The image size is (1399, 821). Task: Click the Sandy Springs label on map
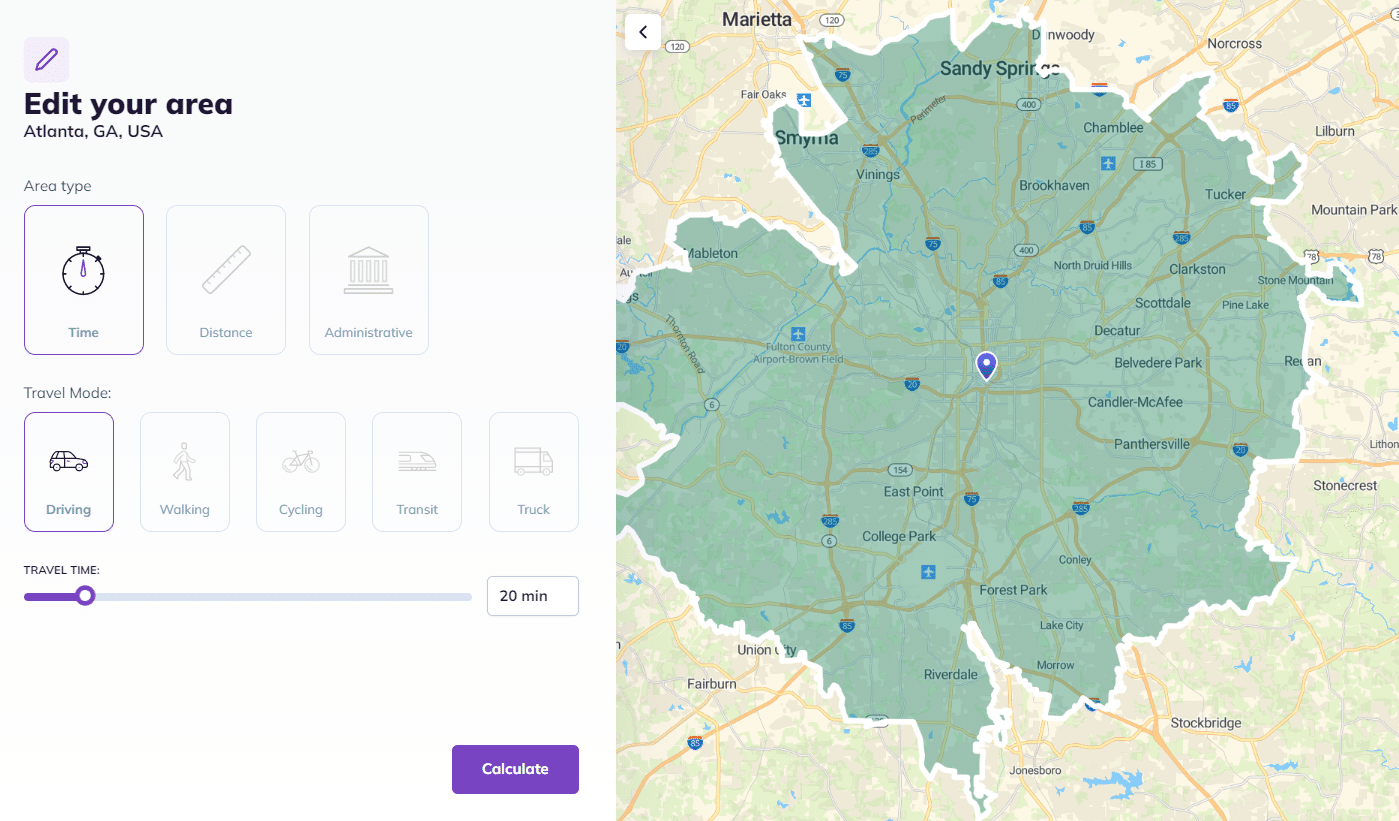pos(998,69)
